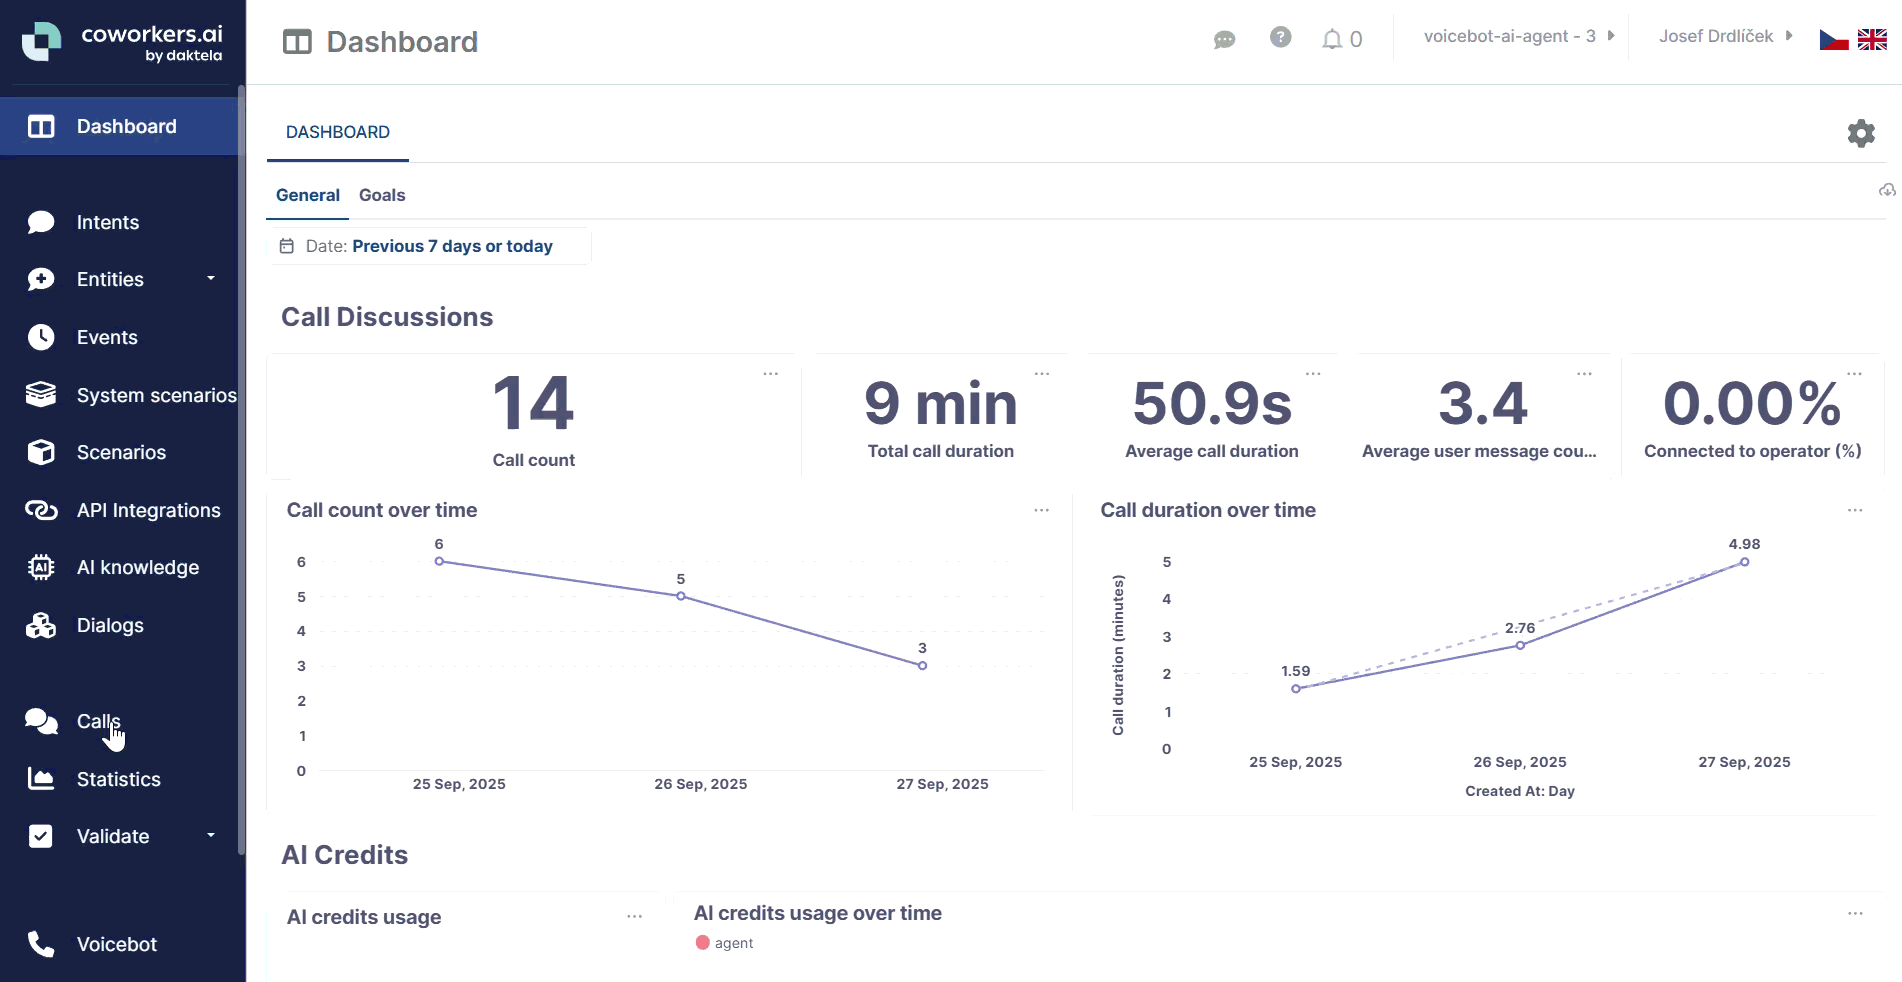Select the General tab
This screenshot has width=1902, height=982.
click(307, 195)
